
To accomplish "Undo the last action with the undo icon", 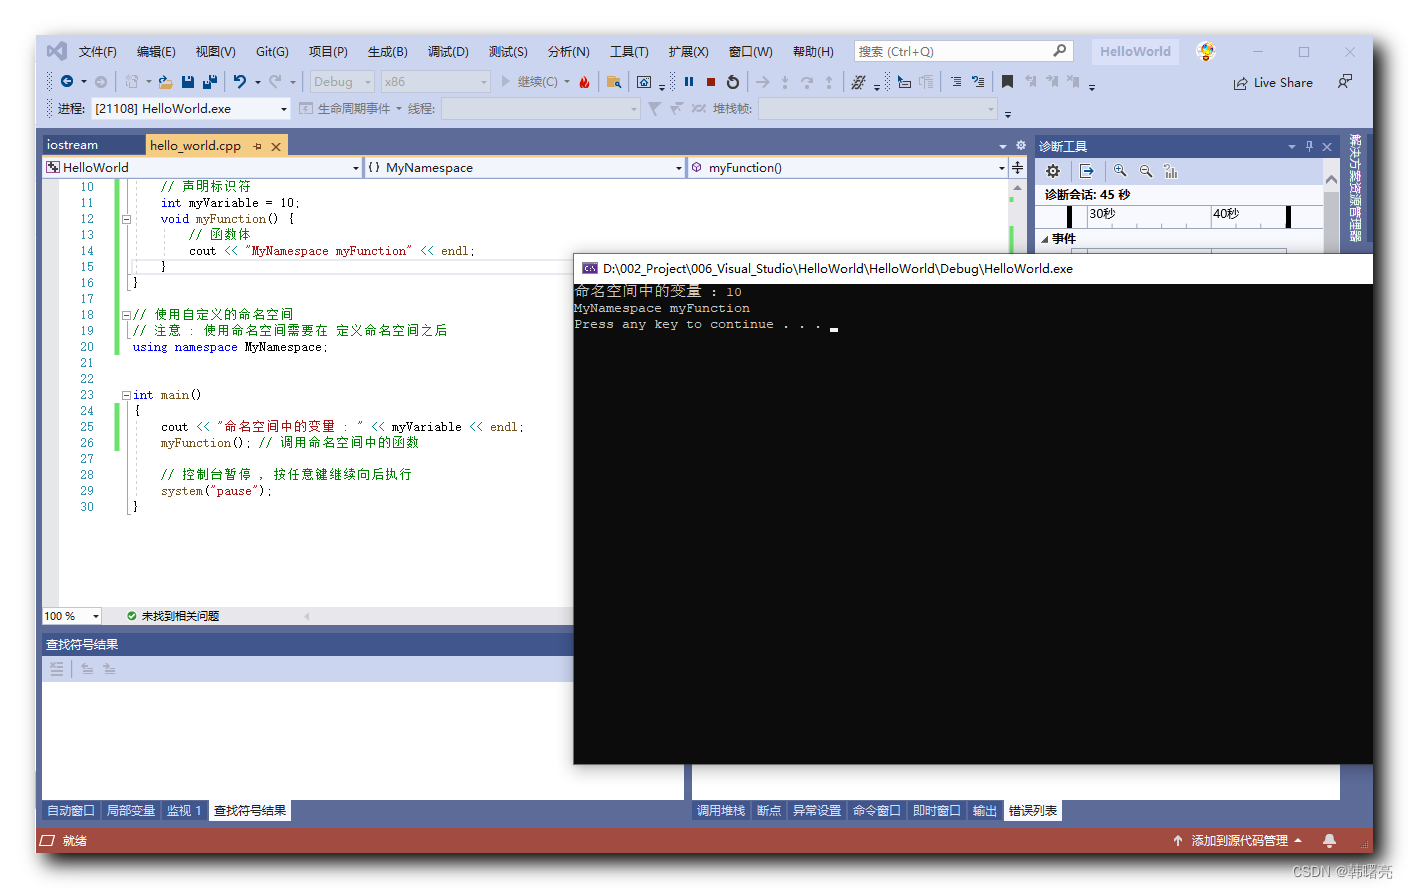I will click(240, 82).
